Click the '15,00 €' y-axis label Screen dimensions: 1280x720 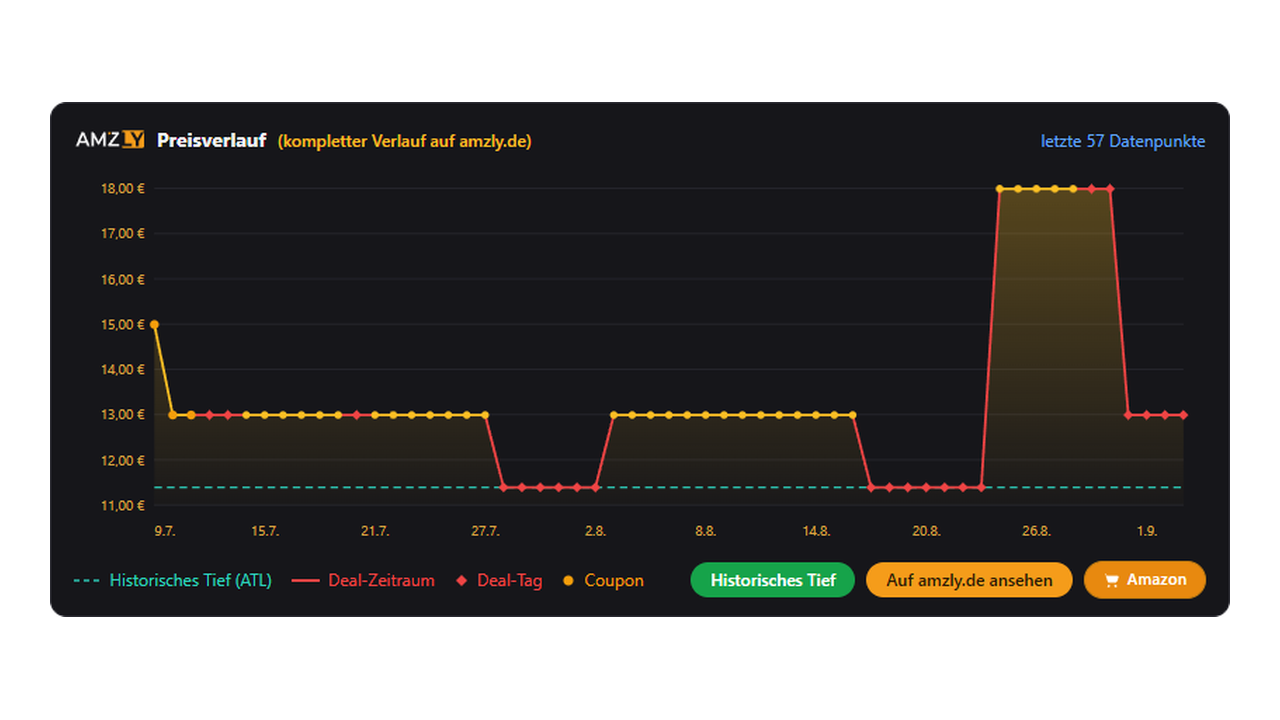tap(123, 324)
